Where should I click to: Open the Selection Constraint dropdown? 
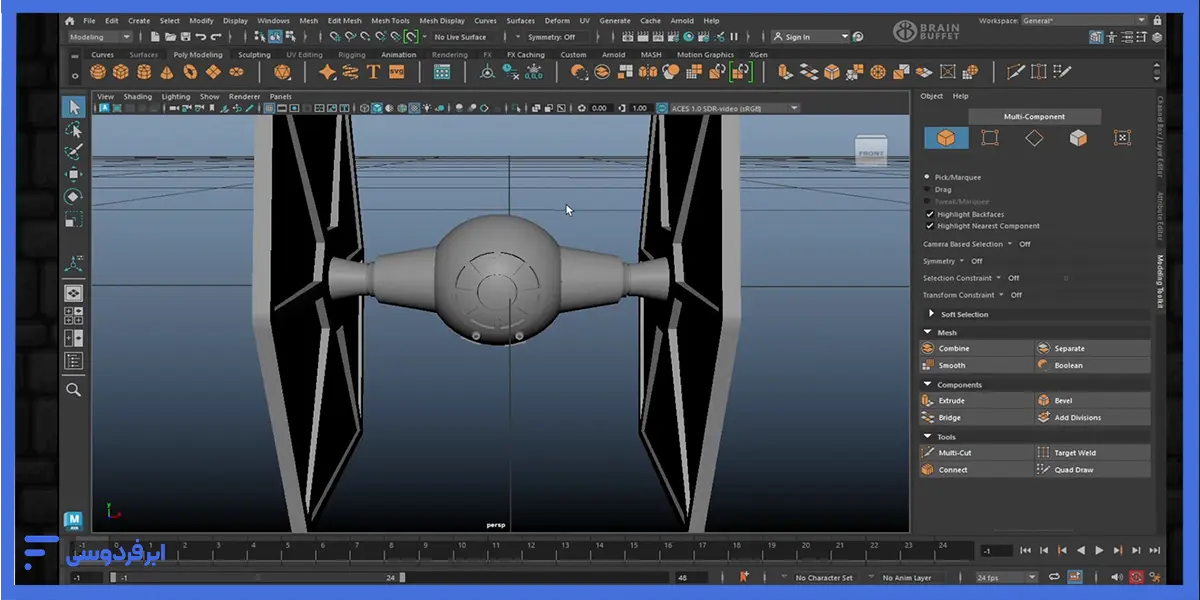[x=999, y=278]
